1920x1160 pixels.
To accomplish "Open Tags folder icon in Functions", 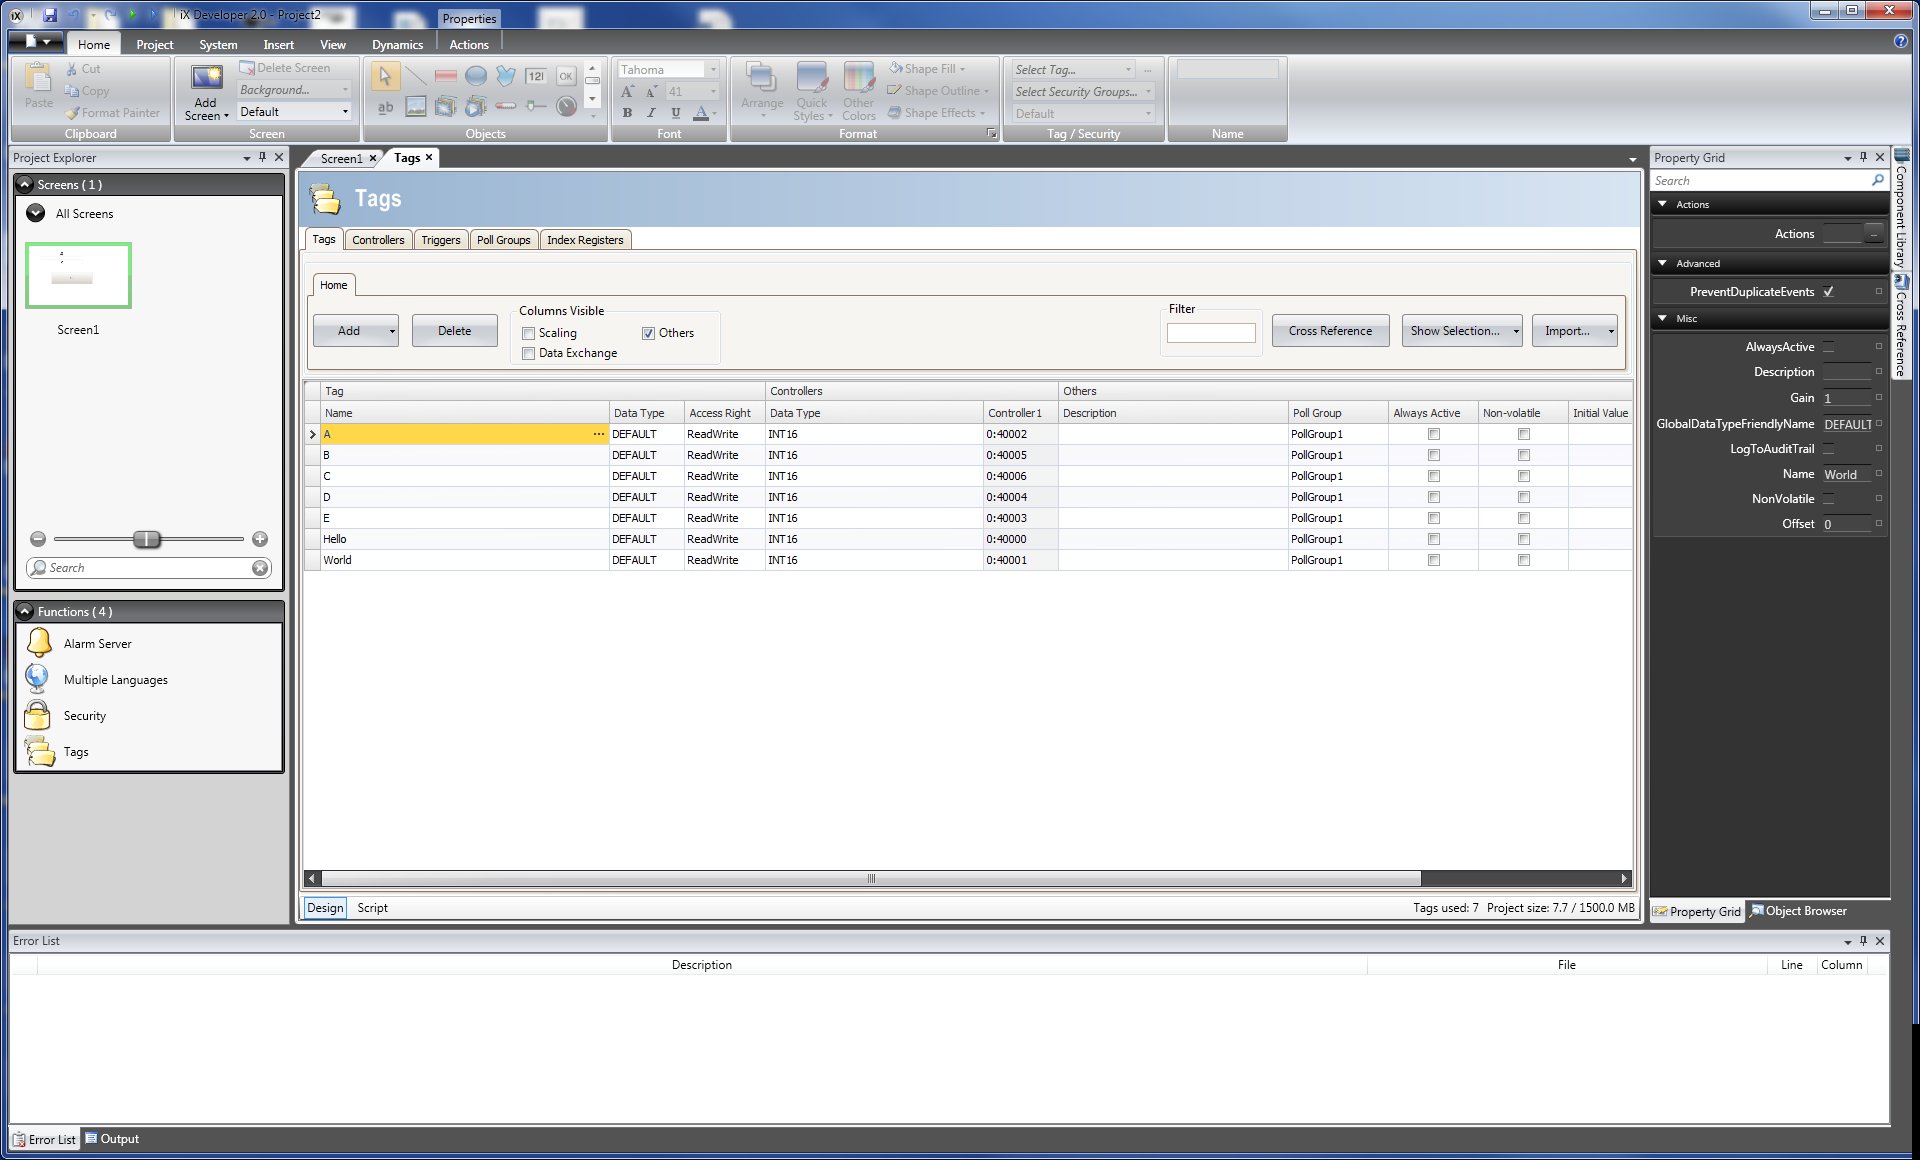I will tap(40, 751).
